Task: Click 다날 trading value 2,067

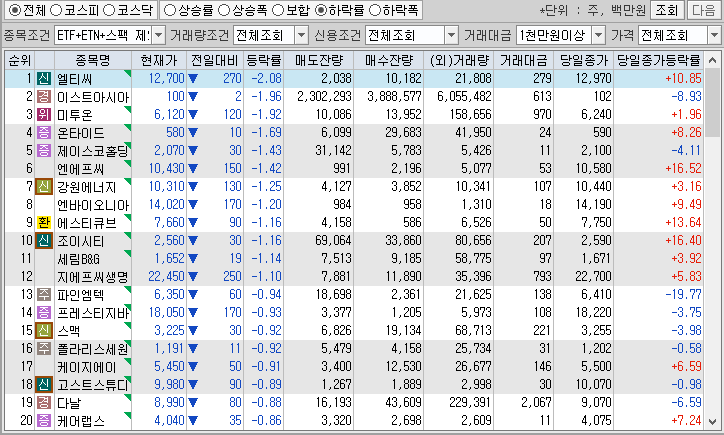Action: pos(536,403)
